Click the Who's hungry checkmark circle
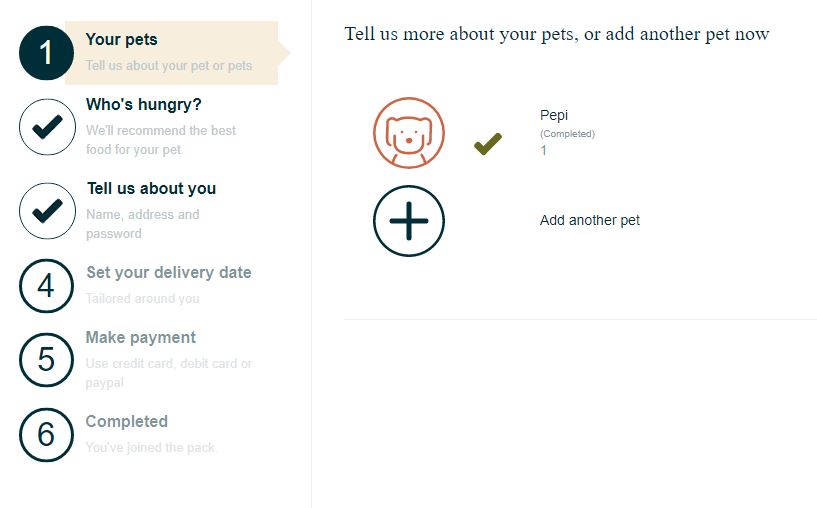Screen dimensions: 817x508 (47, 127)
